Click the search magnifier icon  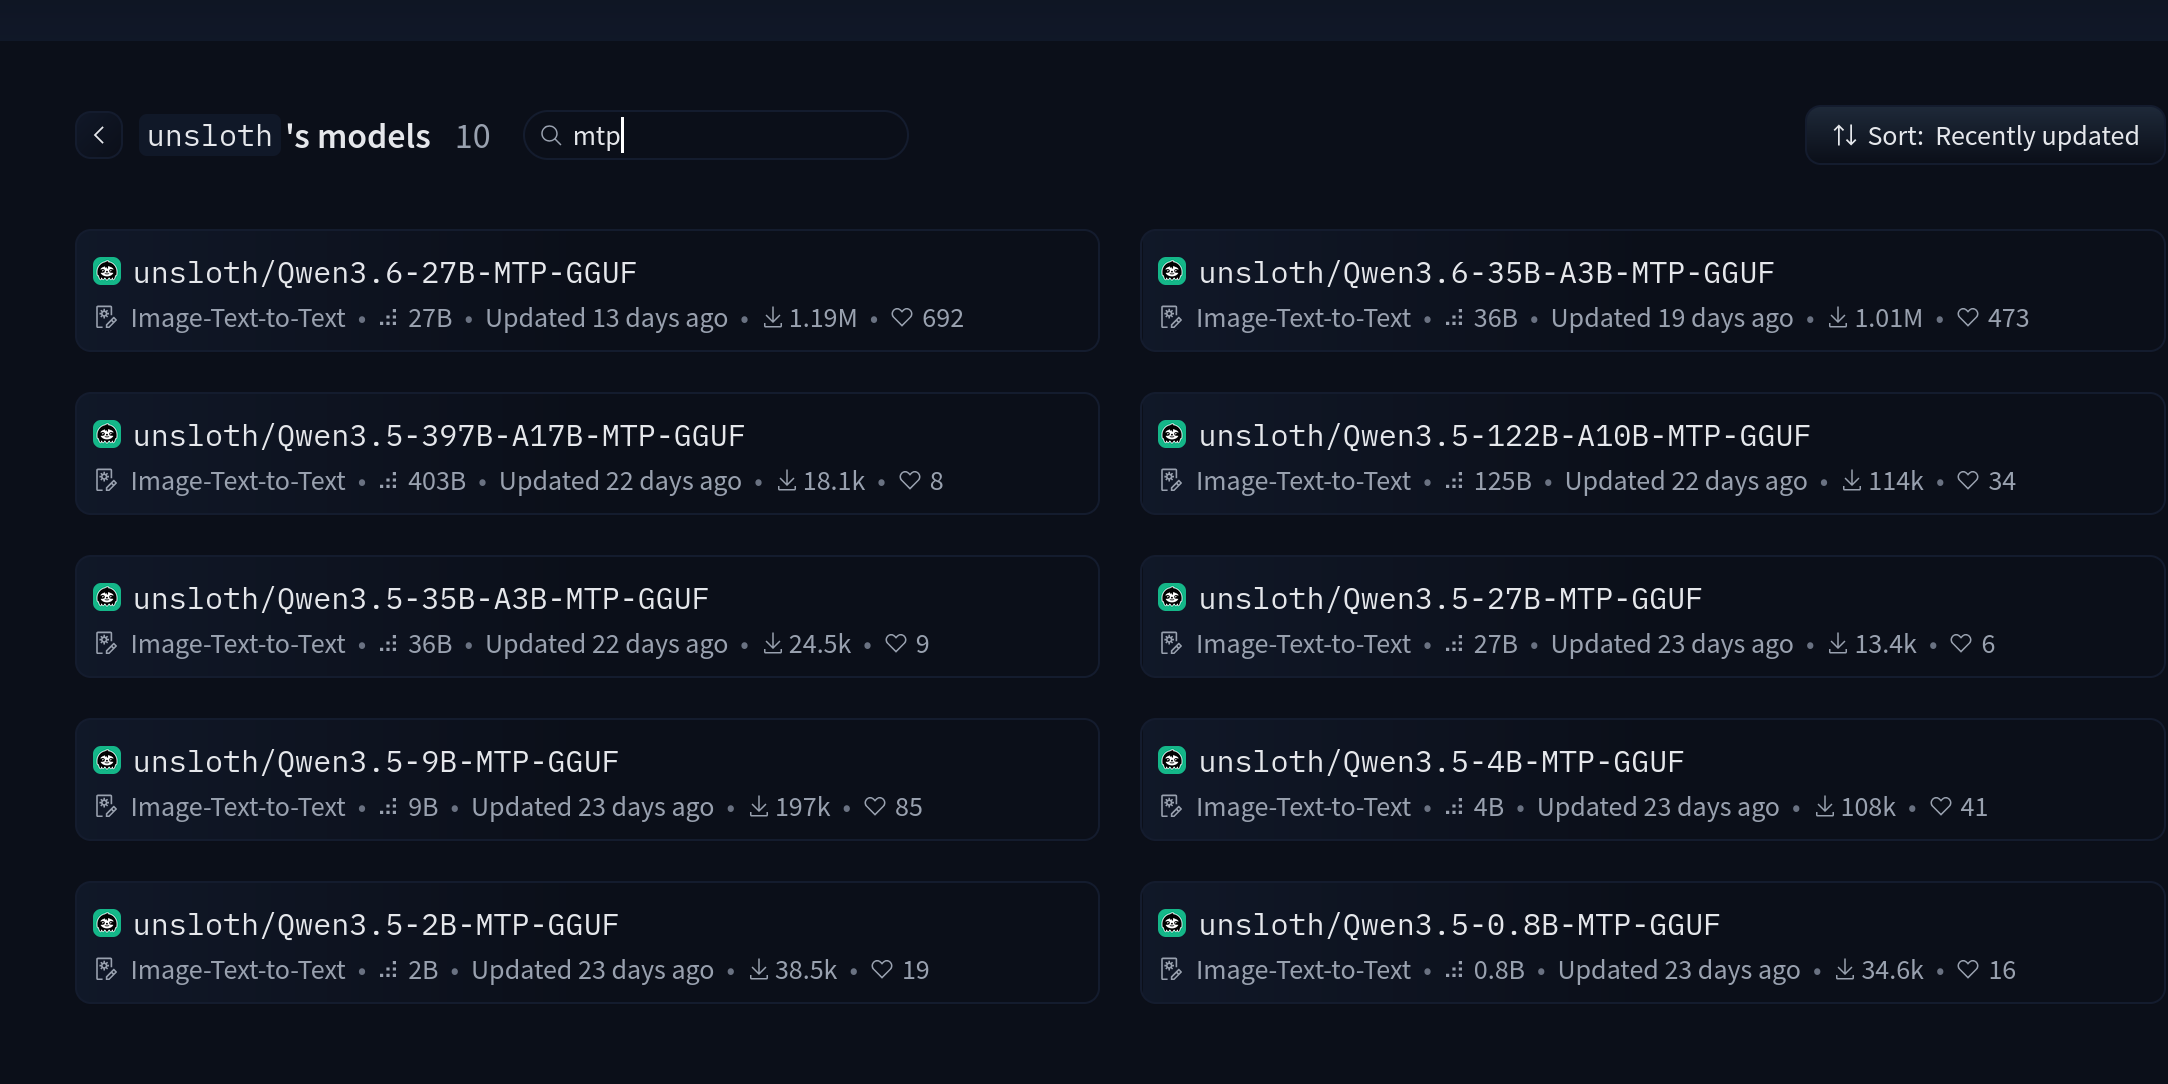(551, 135)
